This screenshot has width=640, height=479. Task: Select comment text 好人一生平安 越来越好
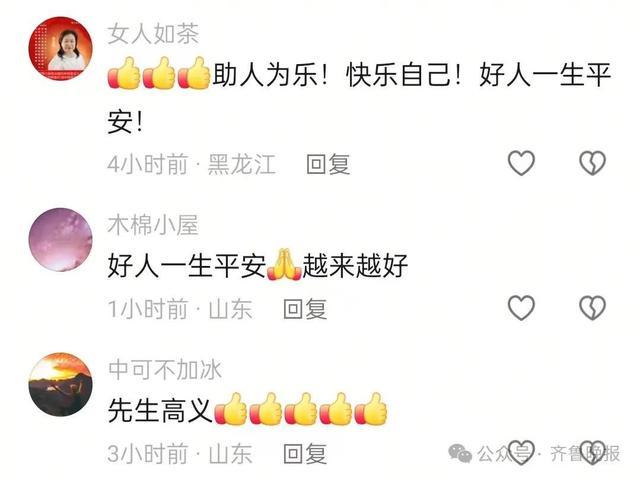coord(258,265)
